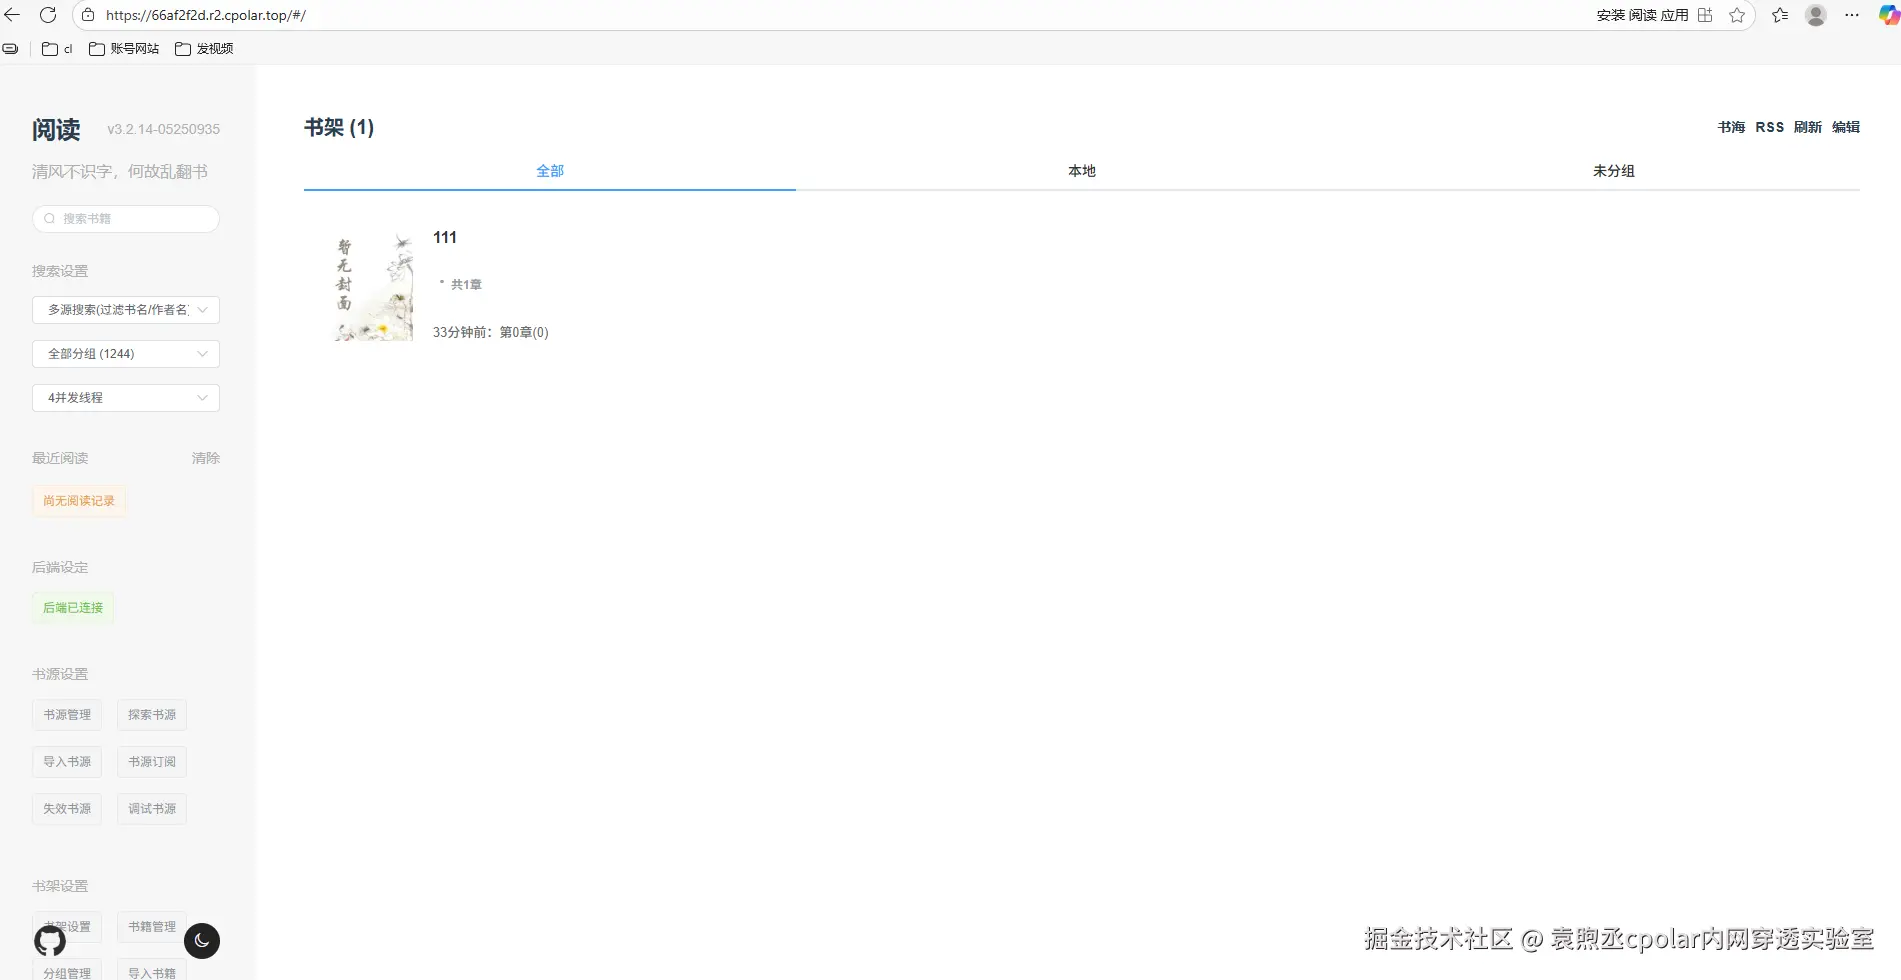Viewport: 1901px width, 980px height.
Task: Open 书源订阅 source subscription
Action: pyautogui.click(x=152, y=762)
